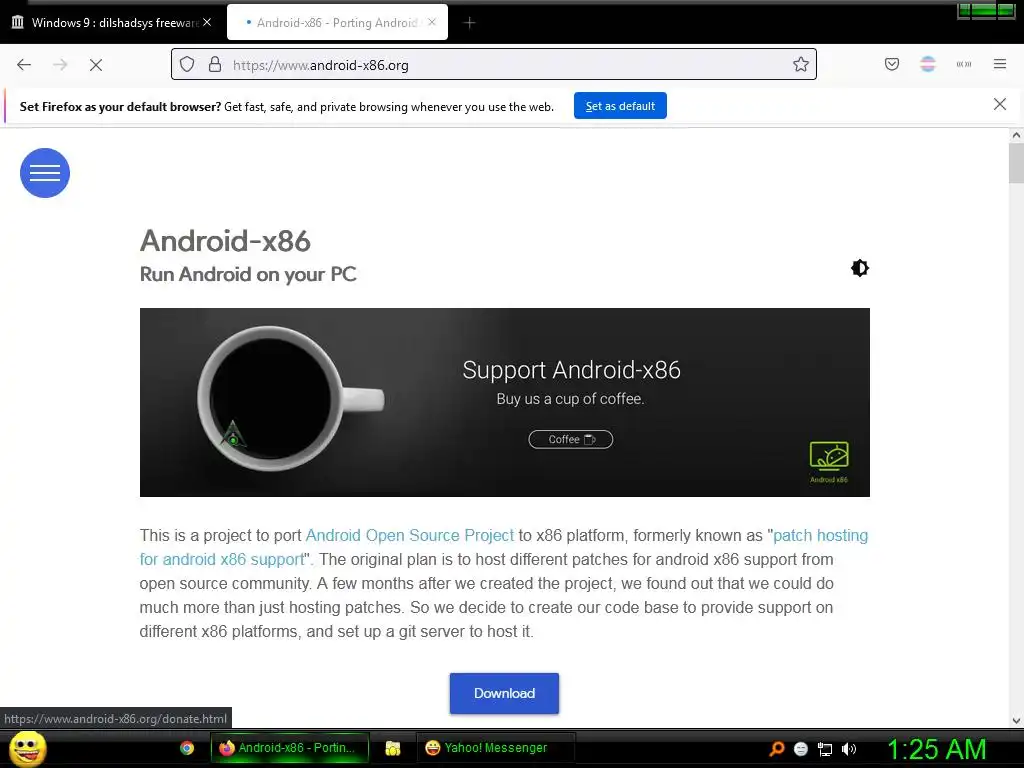Open the smiley face start button
Viewport: 1024px width, 768px height.
point(28,748)
